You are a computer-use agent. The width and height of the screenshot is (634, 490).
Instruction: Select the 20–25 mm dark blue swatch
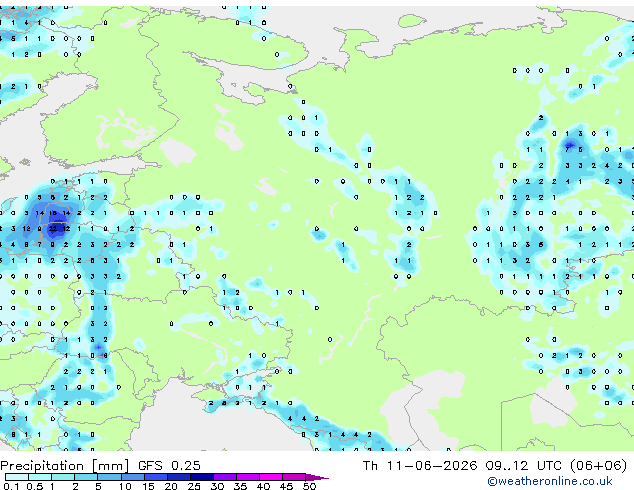point(178,477)
